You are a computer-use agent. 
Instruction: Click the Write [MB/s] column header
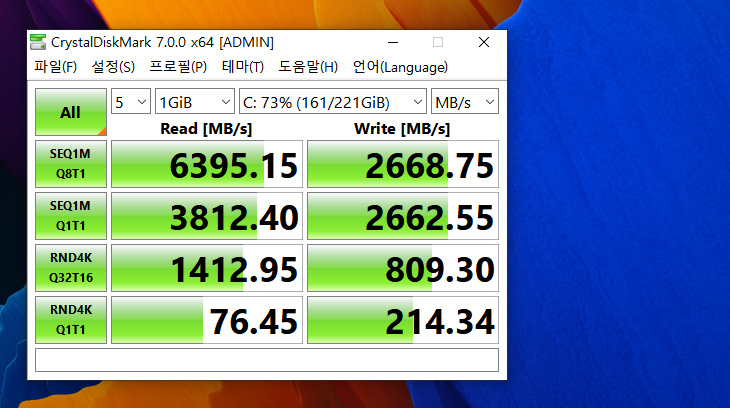pos(402,129)
